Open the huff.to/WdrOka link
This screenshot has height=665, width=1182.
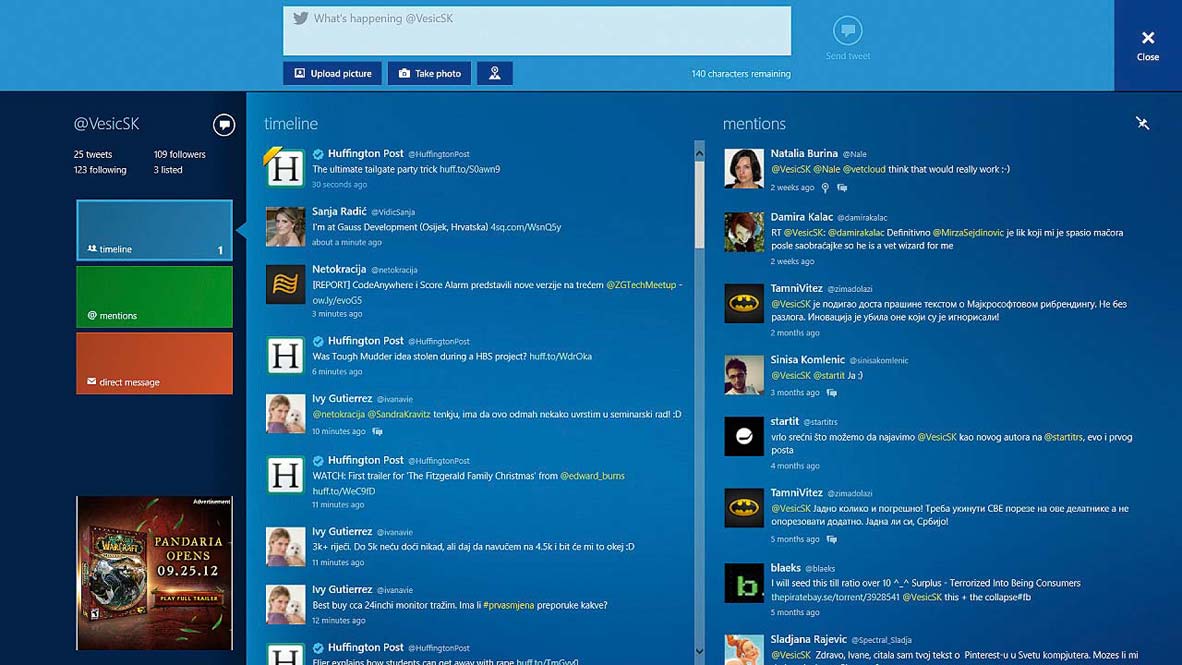560,357
